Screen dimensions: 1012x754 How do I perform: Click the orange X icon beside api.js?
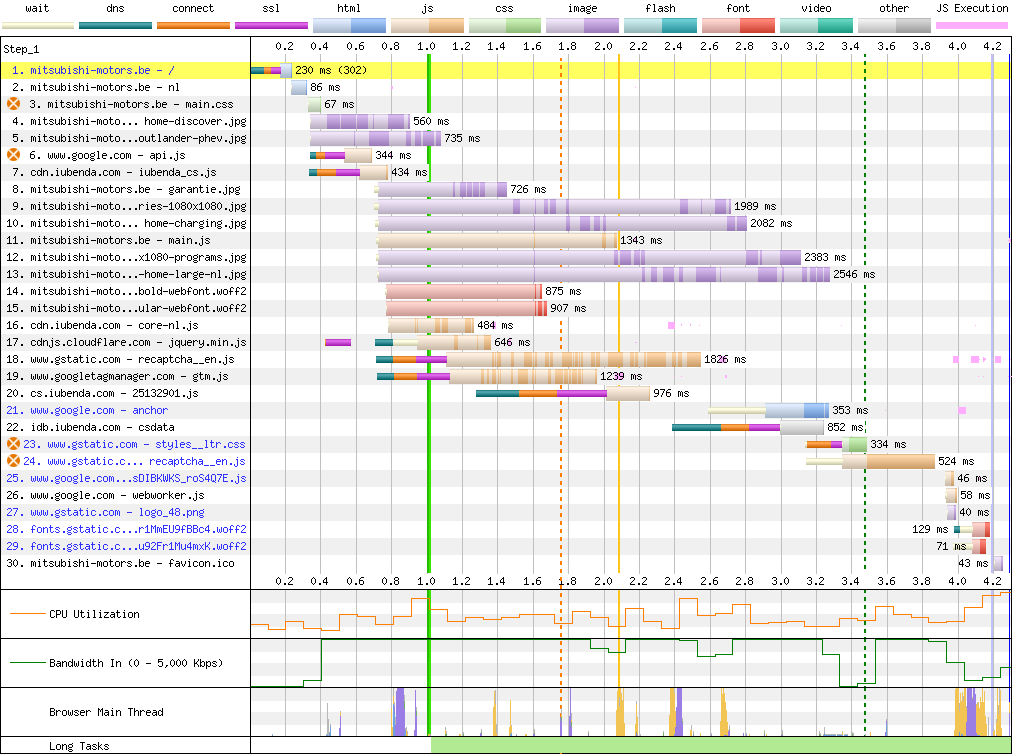click(x=14, y=155)
